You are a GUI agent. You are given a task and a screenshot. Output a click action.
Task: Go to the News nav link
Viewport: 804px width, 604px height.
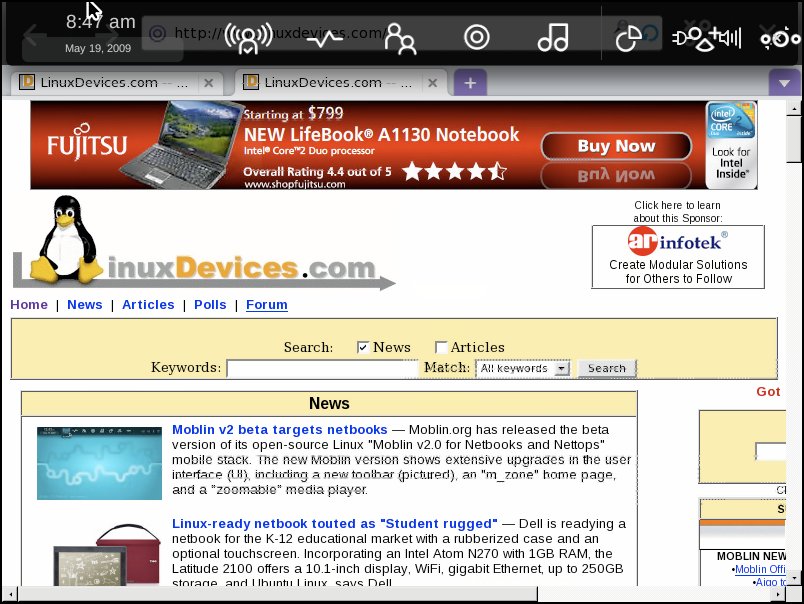85,305
